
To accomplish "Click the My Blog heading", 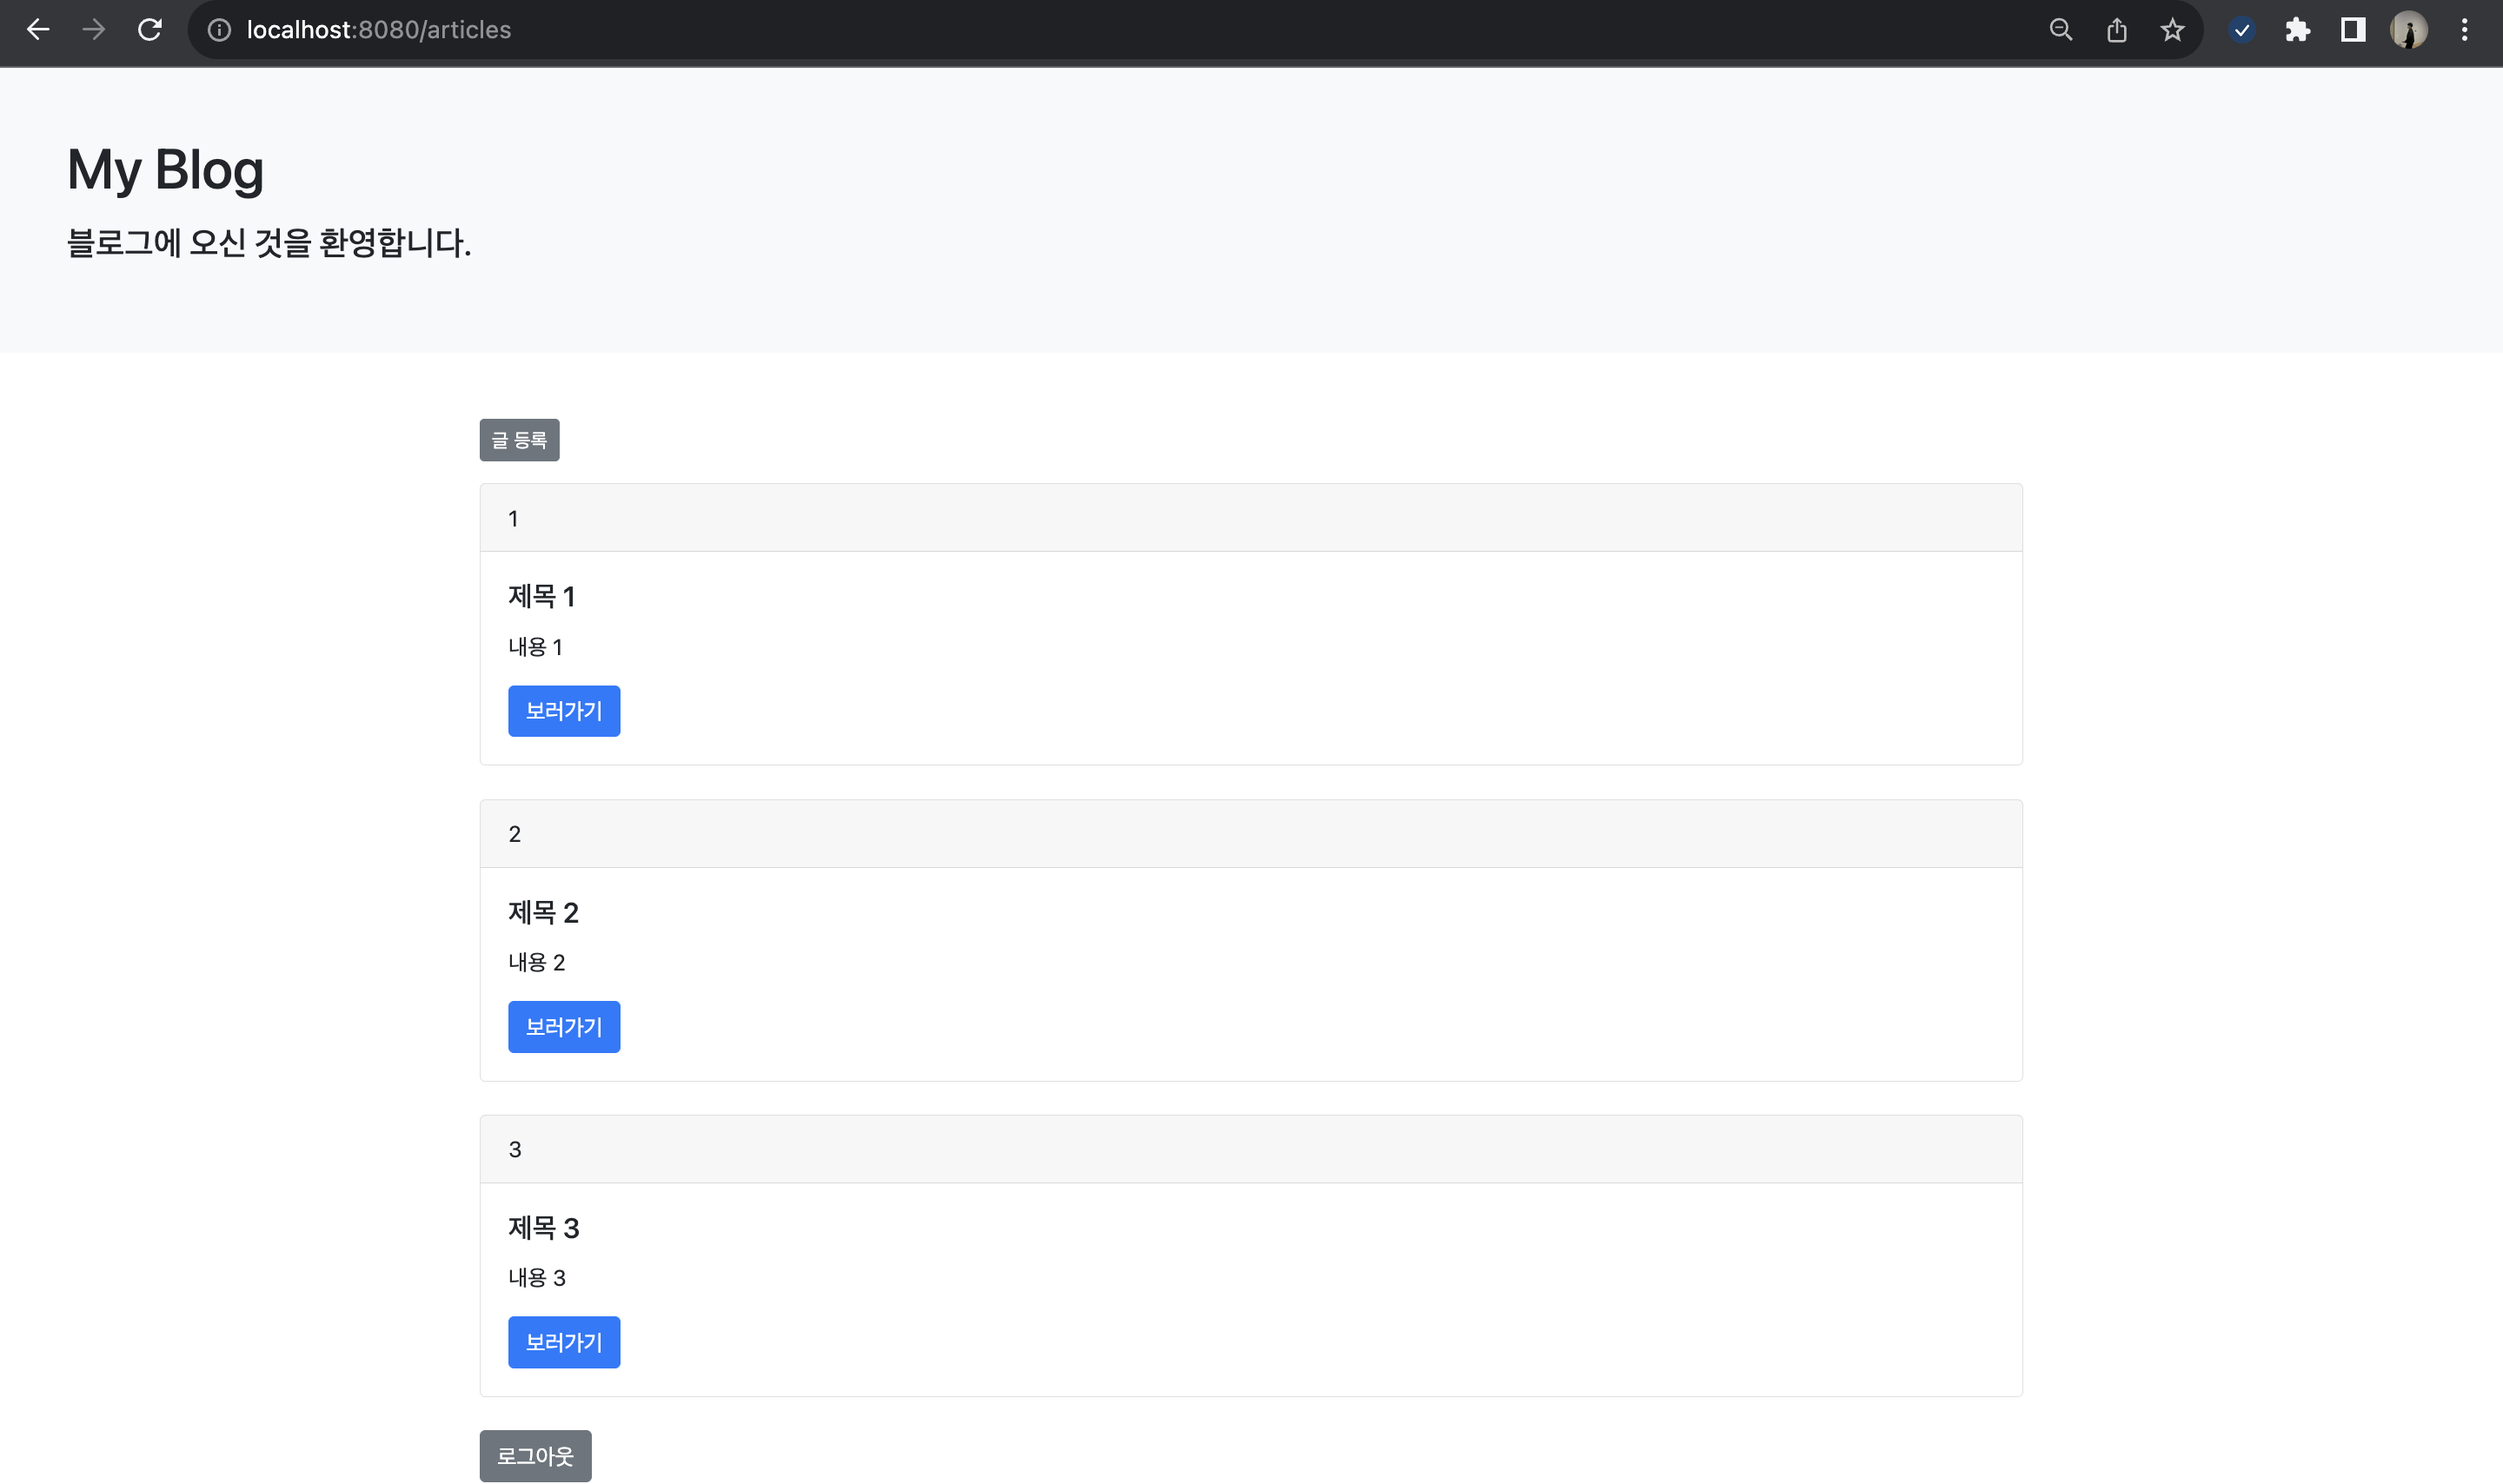I will (x=165, y=169).
